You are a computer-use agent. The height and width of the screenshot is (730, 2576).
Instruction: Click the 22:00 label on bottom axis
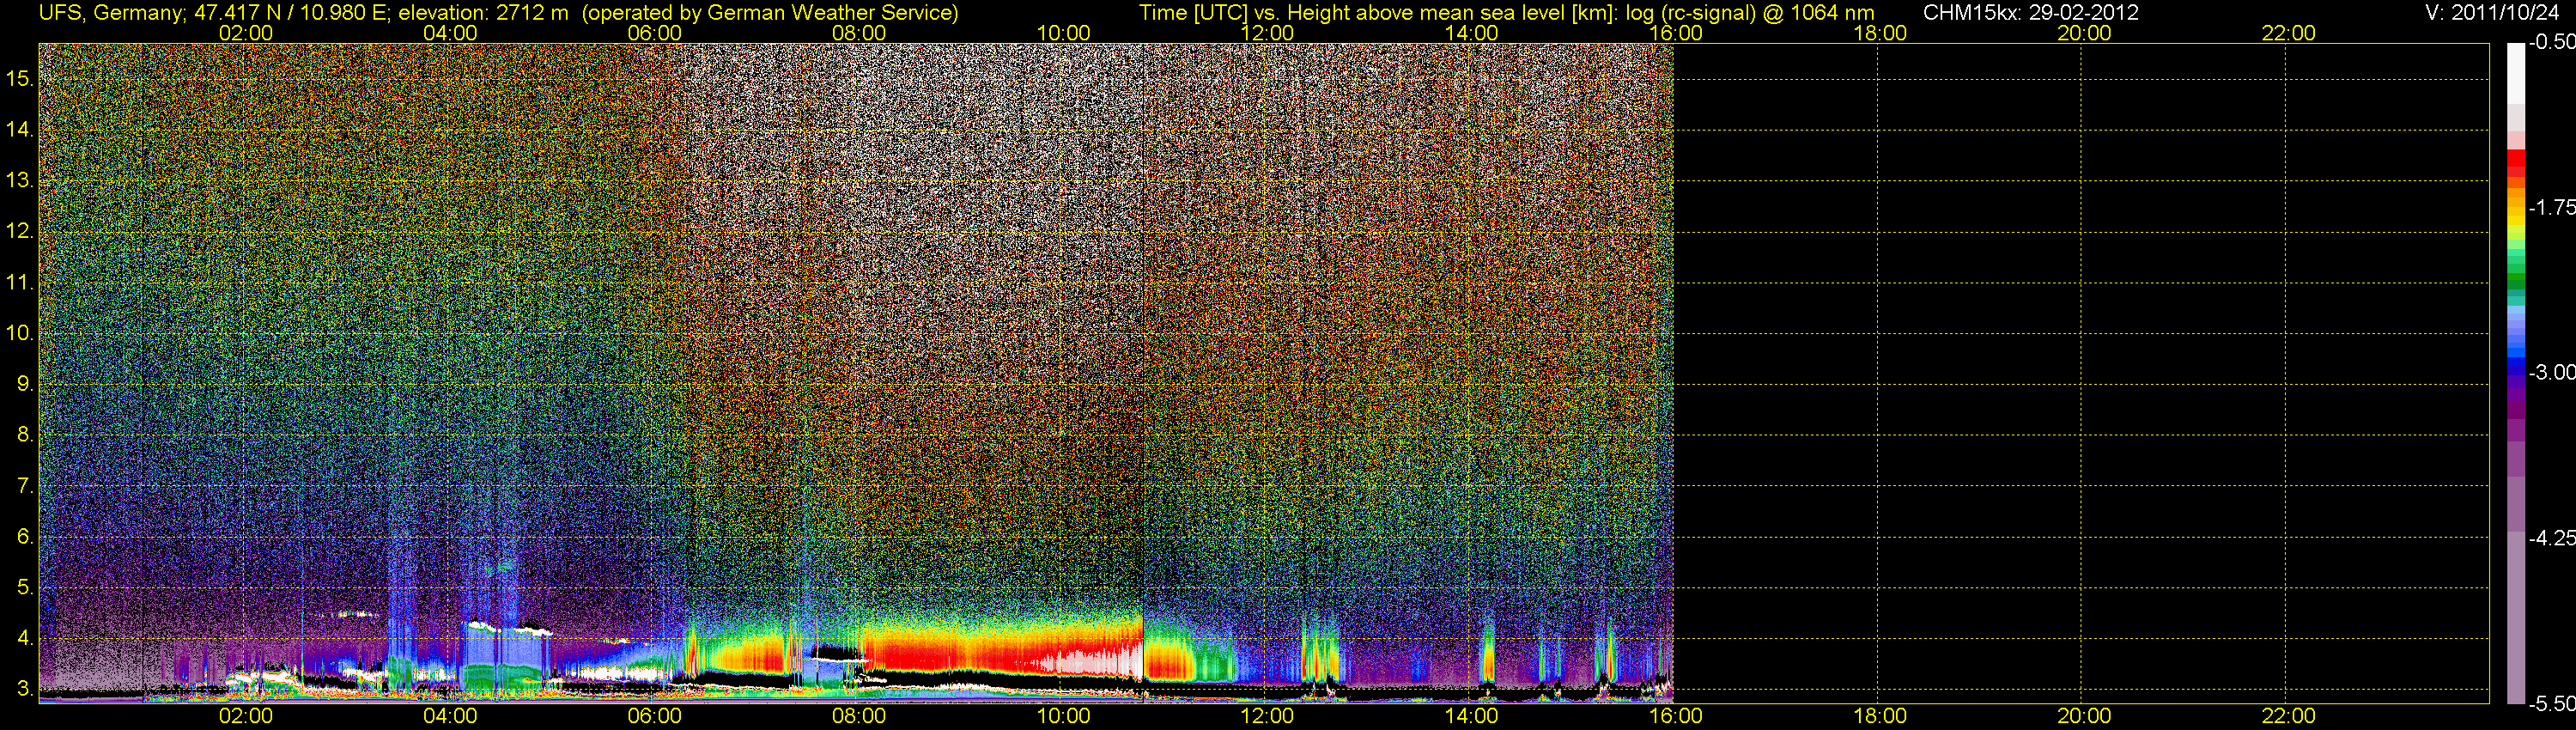point(2289,716)
